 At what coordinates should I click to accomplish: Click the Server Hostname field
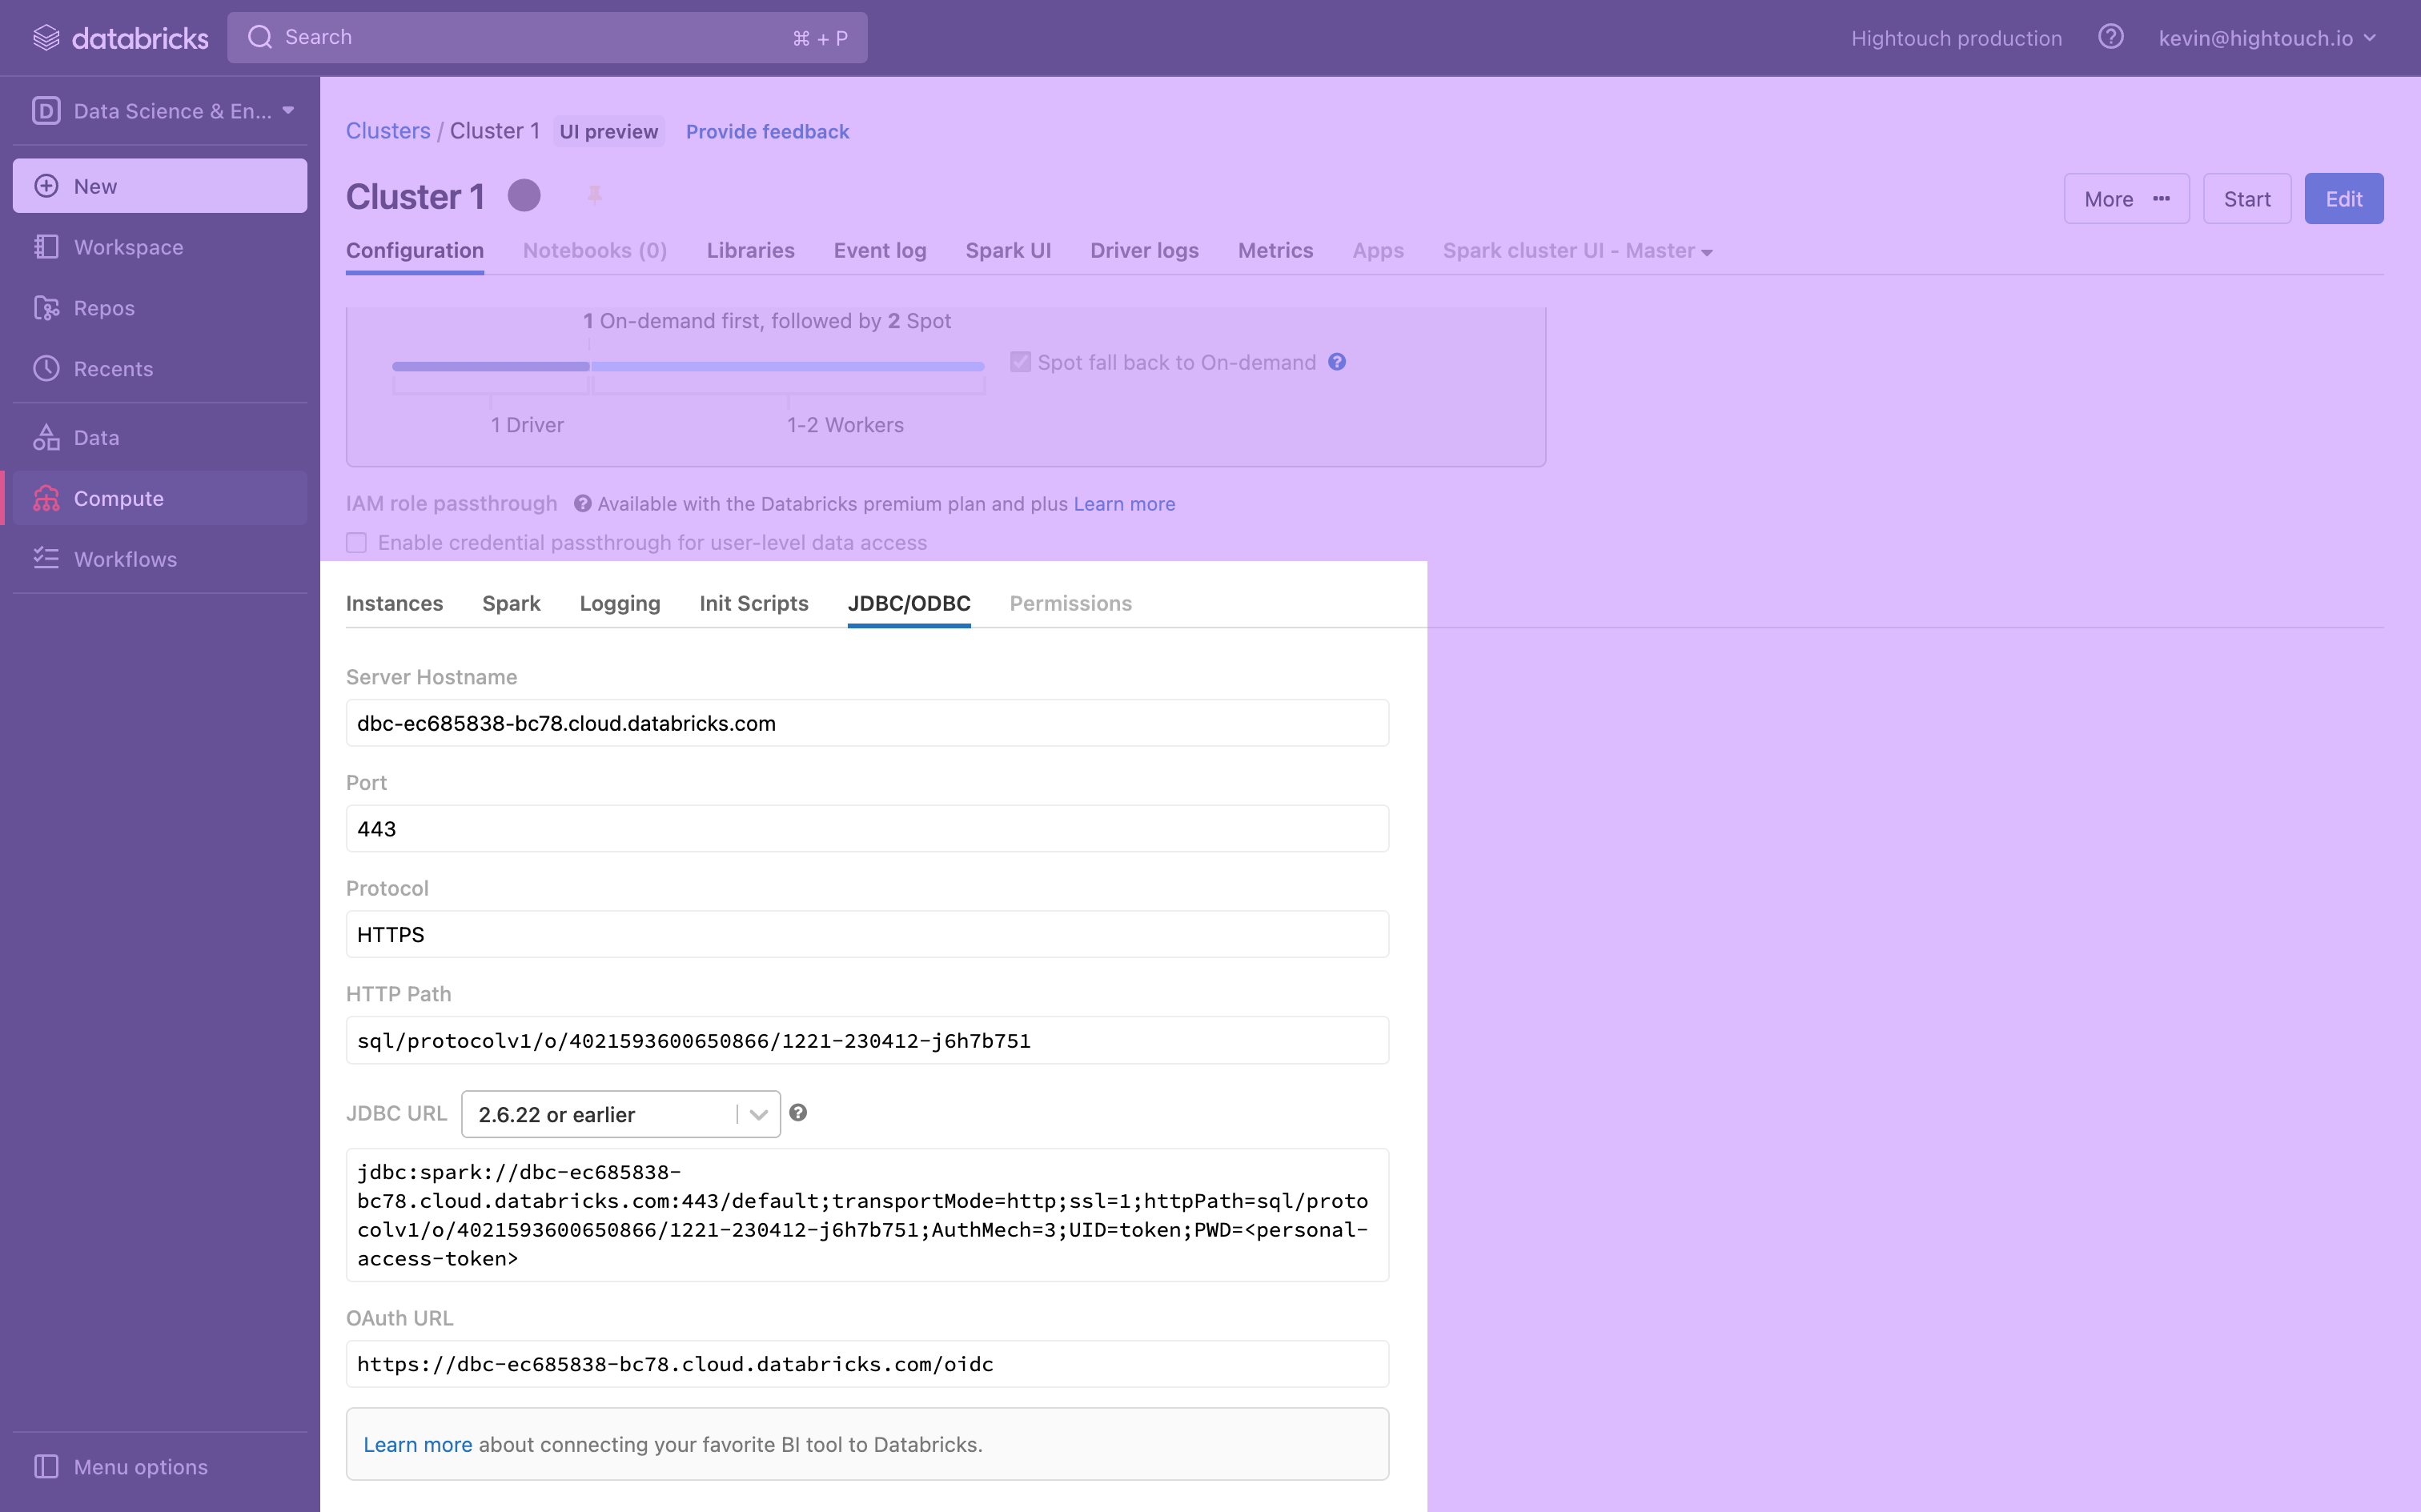tap(866, 723)
